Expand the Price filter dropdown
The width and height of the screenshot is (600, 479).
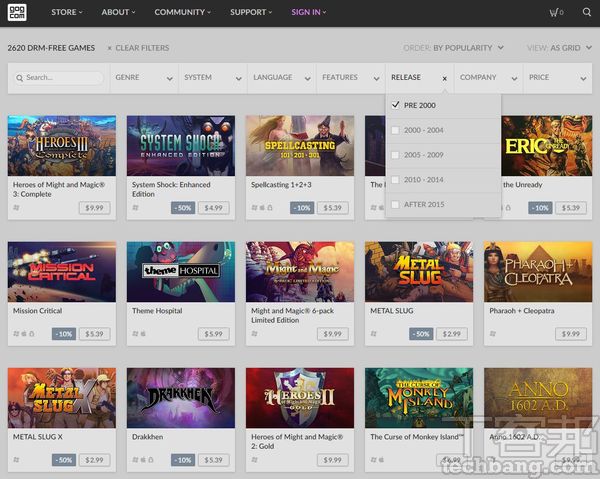[557, 77]
